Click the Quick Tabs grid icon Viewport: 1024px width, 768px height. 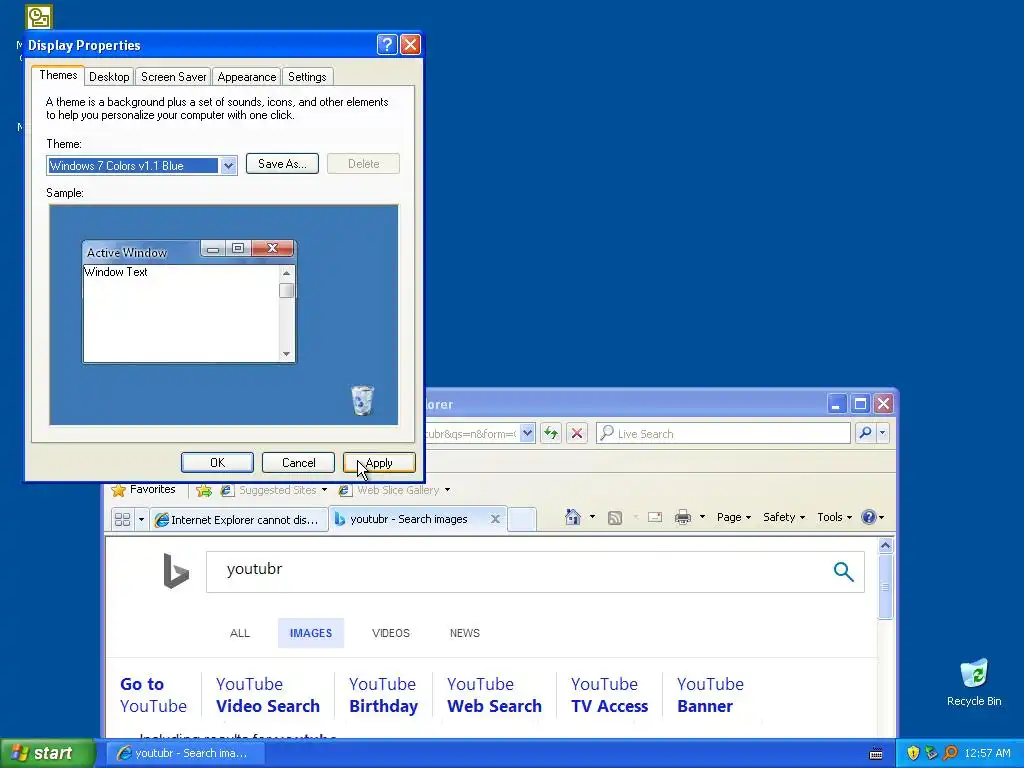122,519
